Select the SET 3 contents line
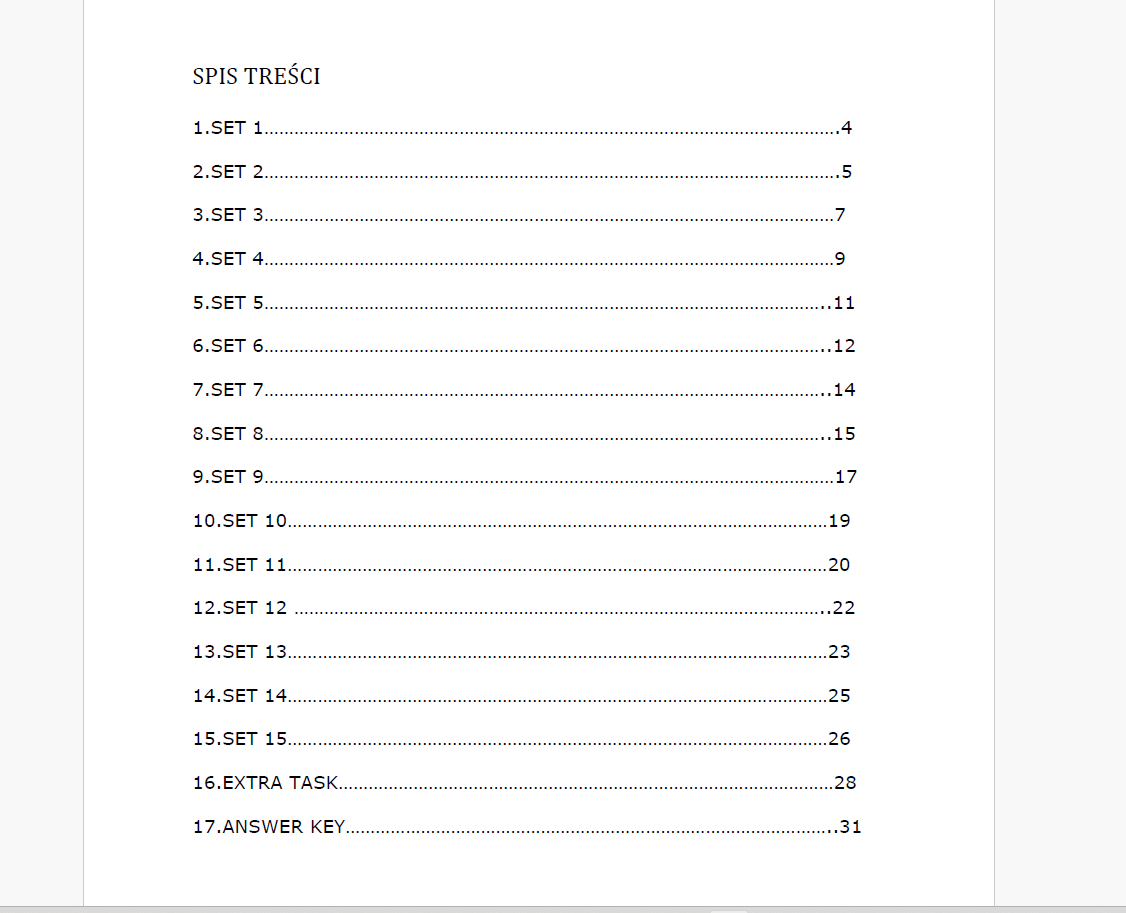Viewport: 1126px width, 913px height. (228, 215)
